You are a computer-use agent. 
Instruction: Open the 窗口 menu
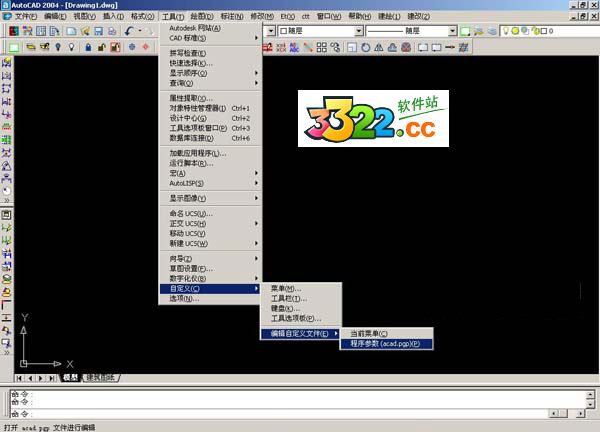coord(328,16)
